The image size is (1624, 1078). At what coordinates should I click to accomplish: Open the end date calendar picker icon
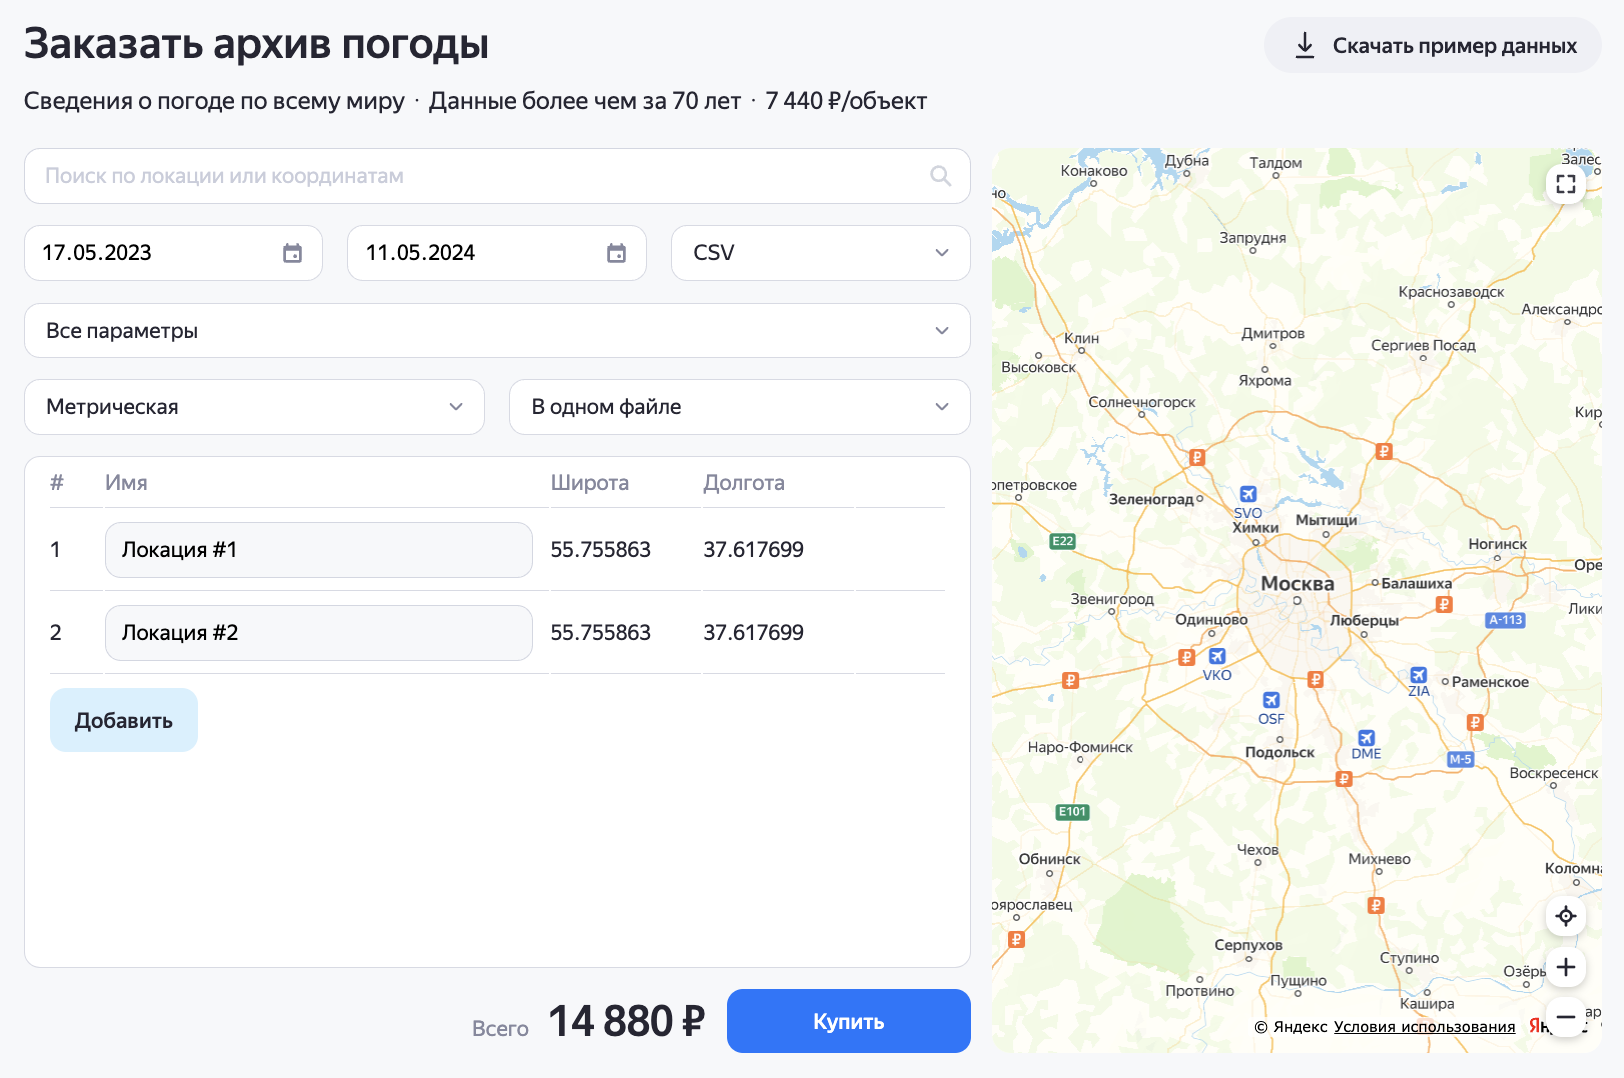pos(616,253)
